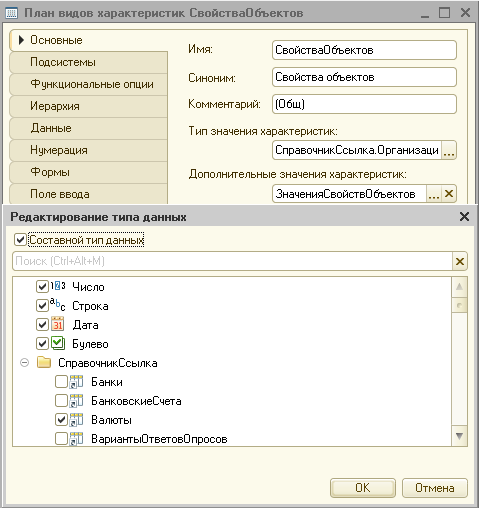The image size is (479, 508).
Task: Click scrollbar up arrow in type list
Action: tap(459, 287)
